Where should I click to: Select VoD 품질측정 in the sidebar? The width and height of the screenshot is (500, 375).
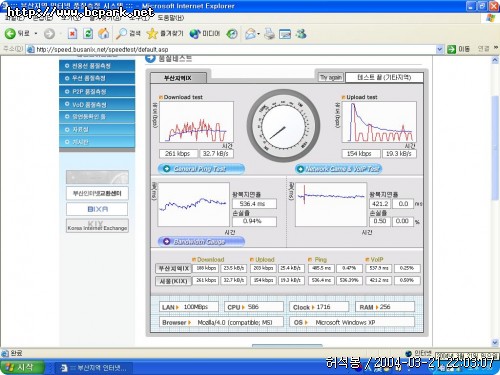[97, 104]
